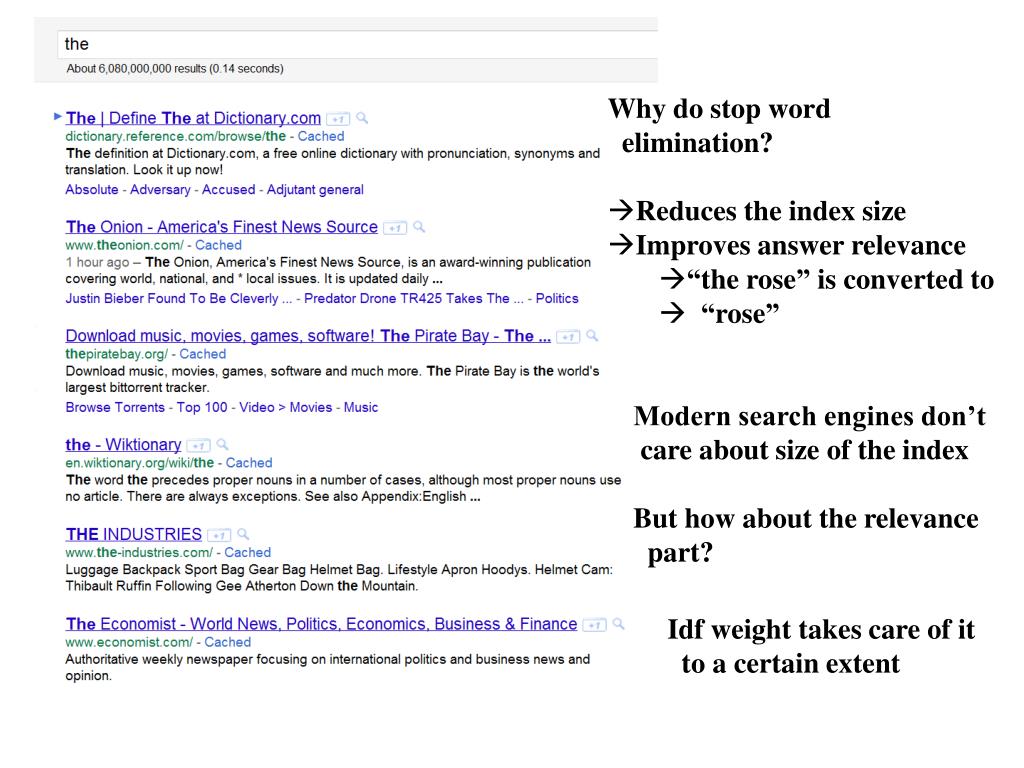The image size is (1024, 768).
Task: Click the blue arrow marker beside Dictionary.com result
Action: 57,117
